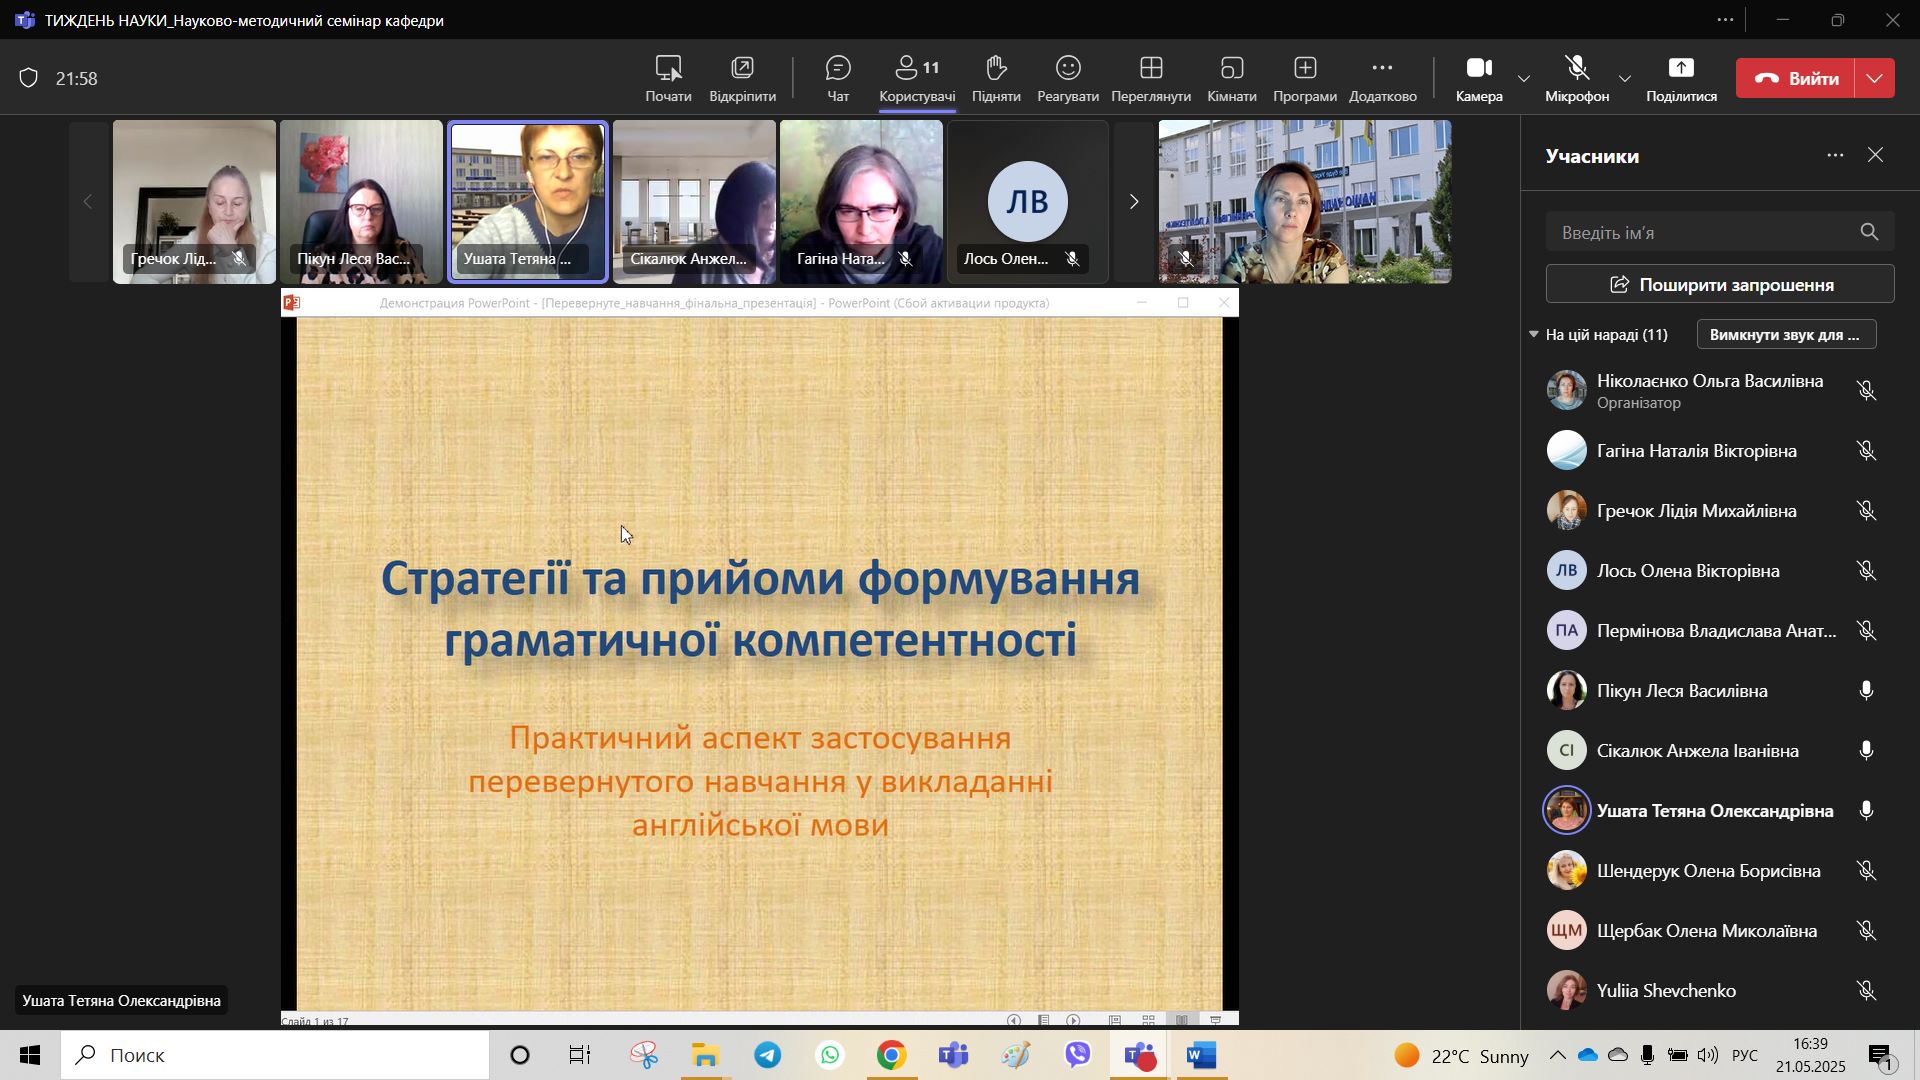Image resolution: width=1920 pixels, height=1080 pixels.
Task: Open the More (Додатково) menu
Action: tap(1382, 69)
